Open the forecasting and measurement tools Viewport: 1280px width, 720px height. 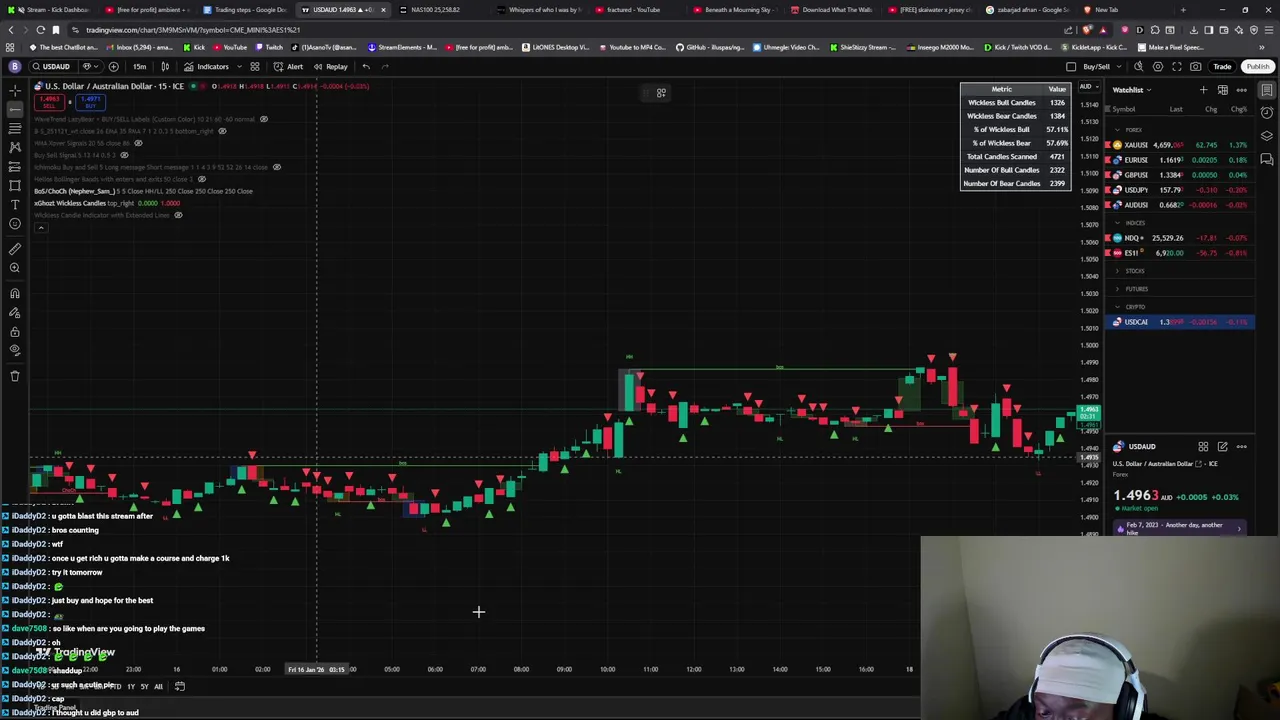point(15,166)
